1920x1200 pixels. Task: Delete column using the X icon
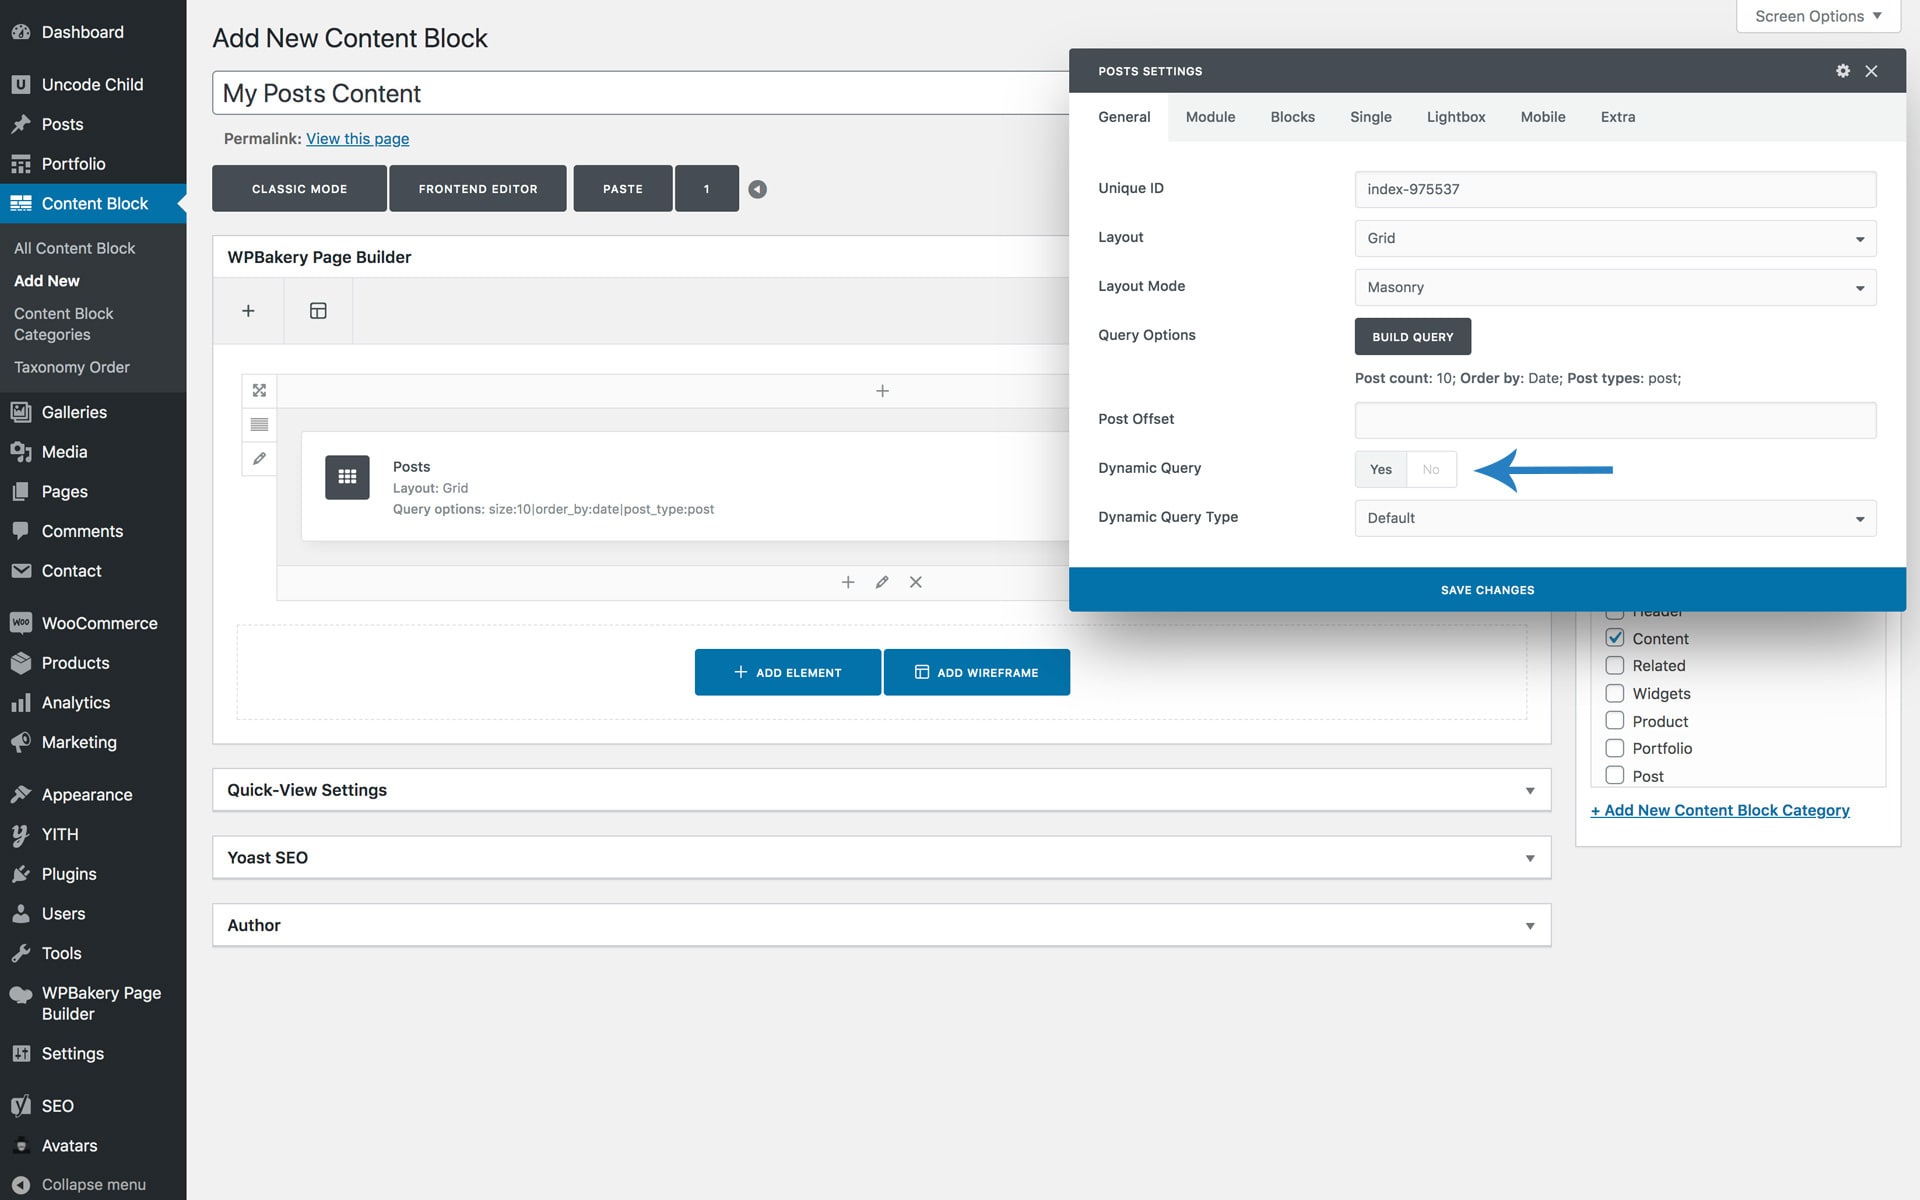pos(915,582)
